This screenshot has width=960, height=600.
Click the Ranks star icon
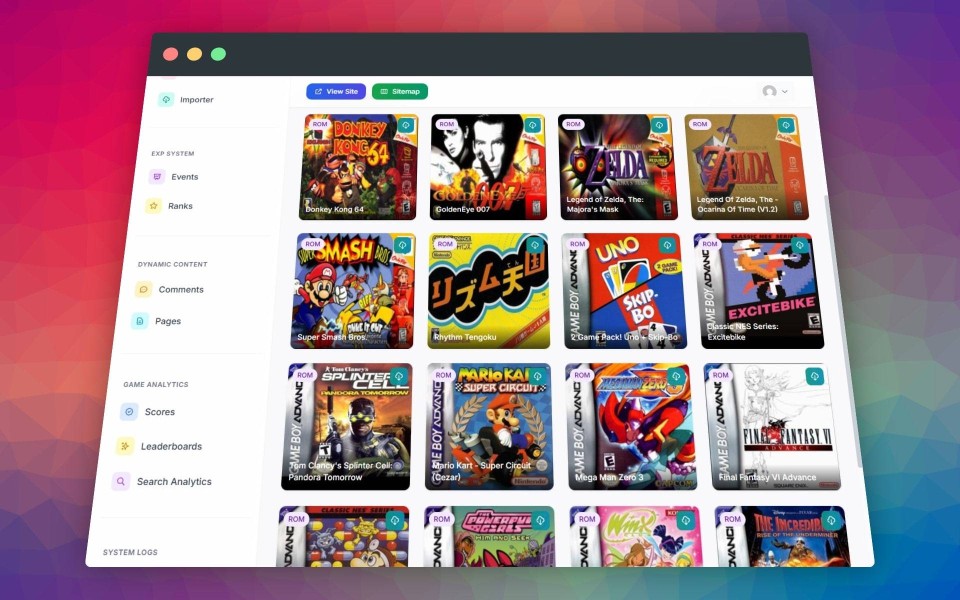tap(154, 206)
